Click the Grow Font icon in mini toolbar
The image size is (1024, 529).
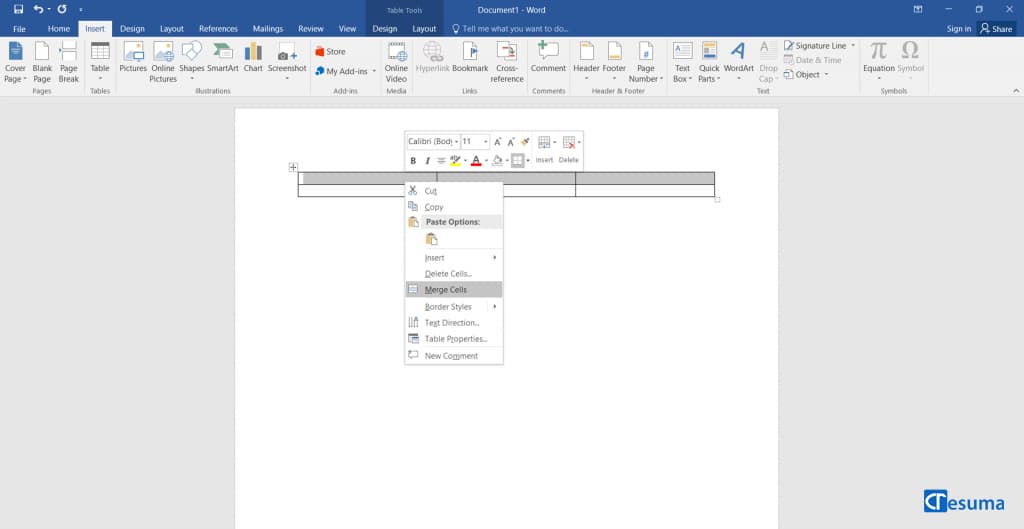point(498,142)
